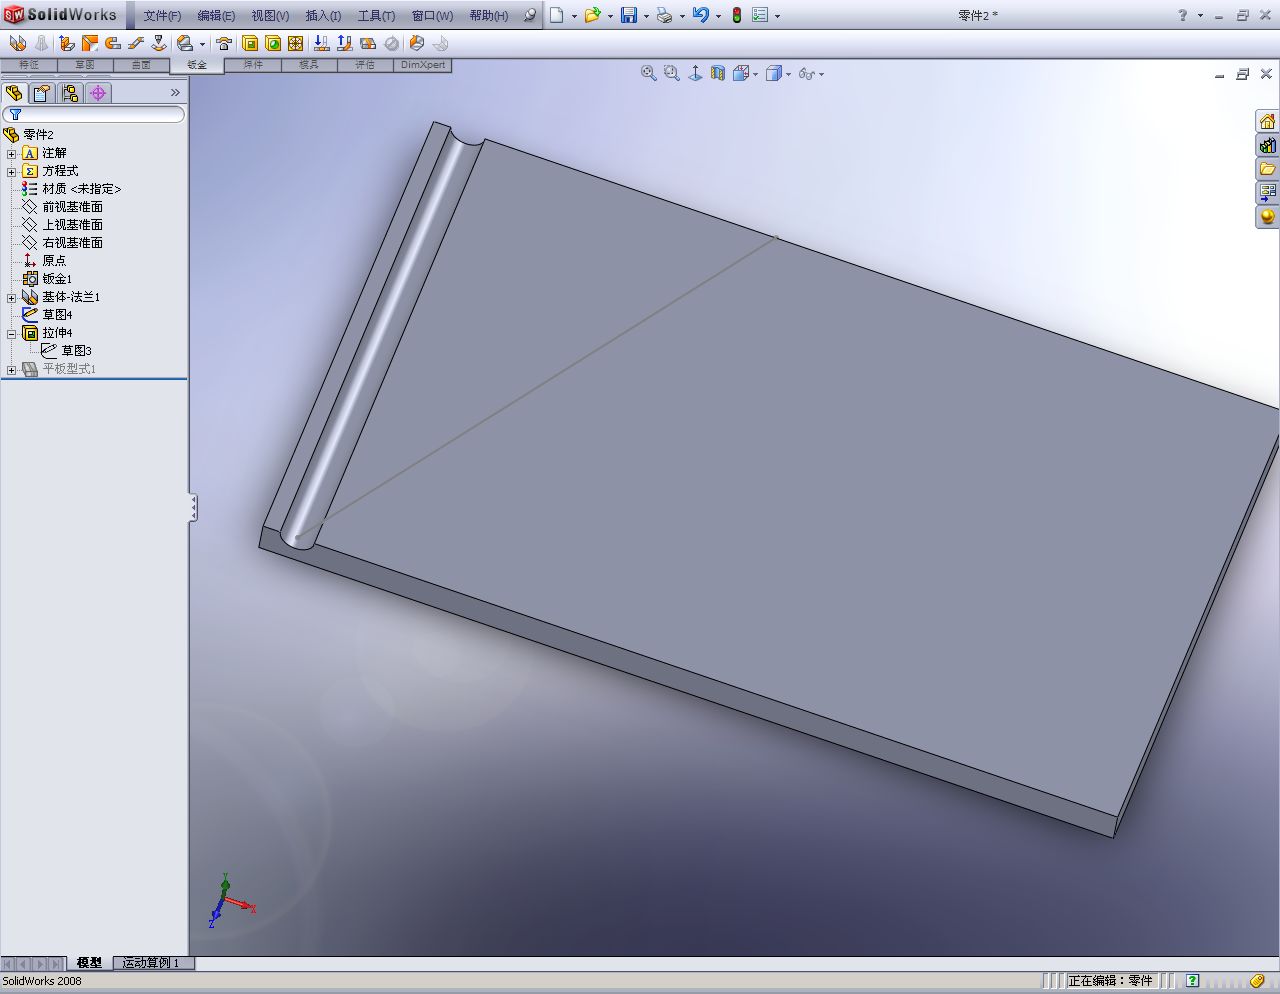
Task: Click the Unfold tool
Action: coord(321,43)
